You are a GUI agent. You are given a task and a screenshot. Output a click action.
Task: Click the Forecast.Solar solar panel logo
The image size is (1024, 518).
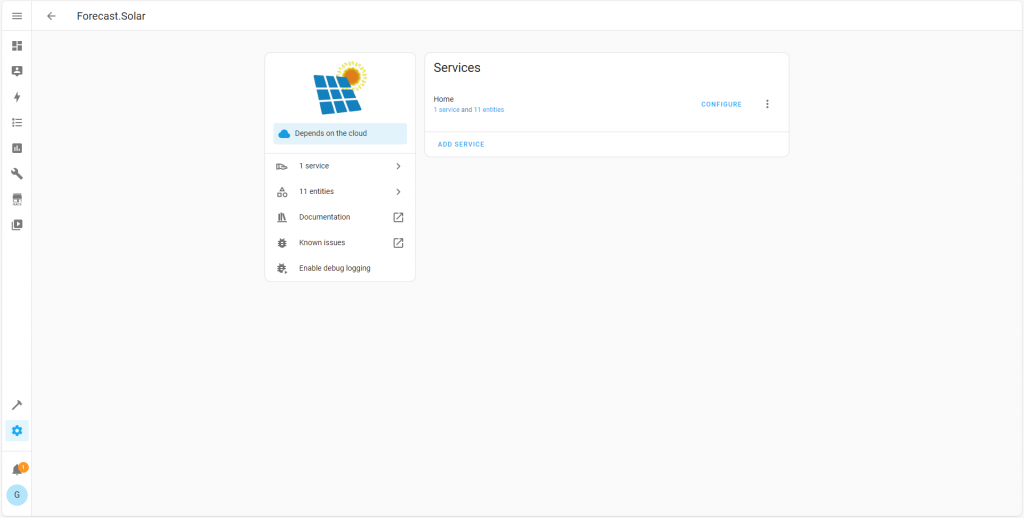point(340,88)
